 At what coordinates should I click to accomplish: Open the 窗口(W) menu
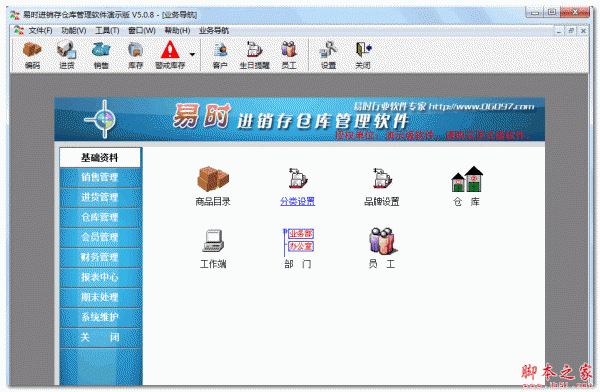coord(142,31)
